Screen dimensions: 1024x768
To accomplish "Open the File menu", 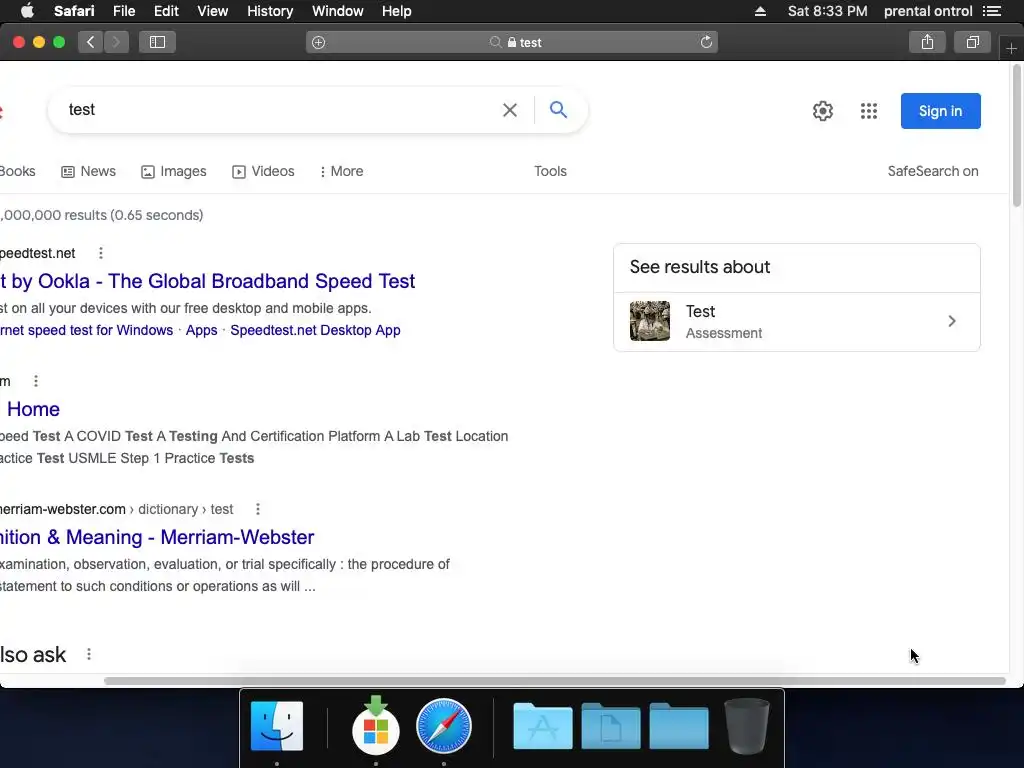I will click(123, 11).
